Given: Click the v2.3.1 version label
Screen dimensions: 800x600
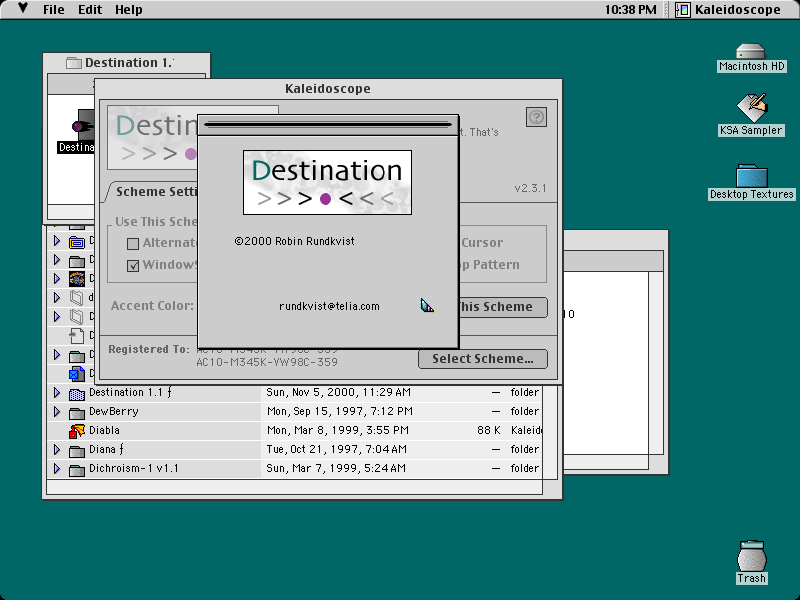Looking at the screenshot, I should tap(530, 188).
